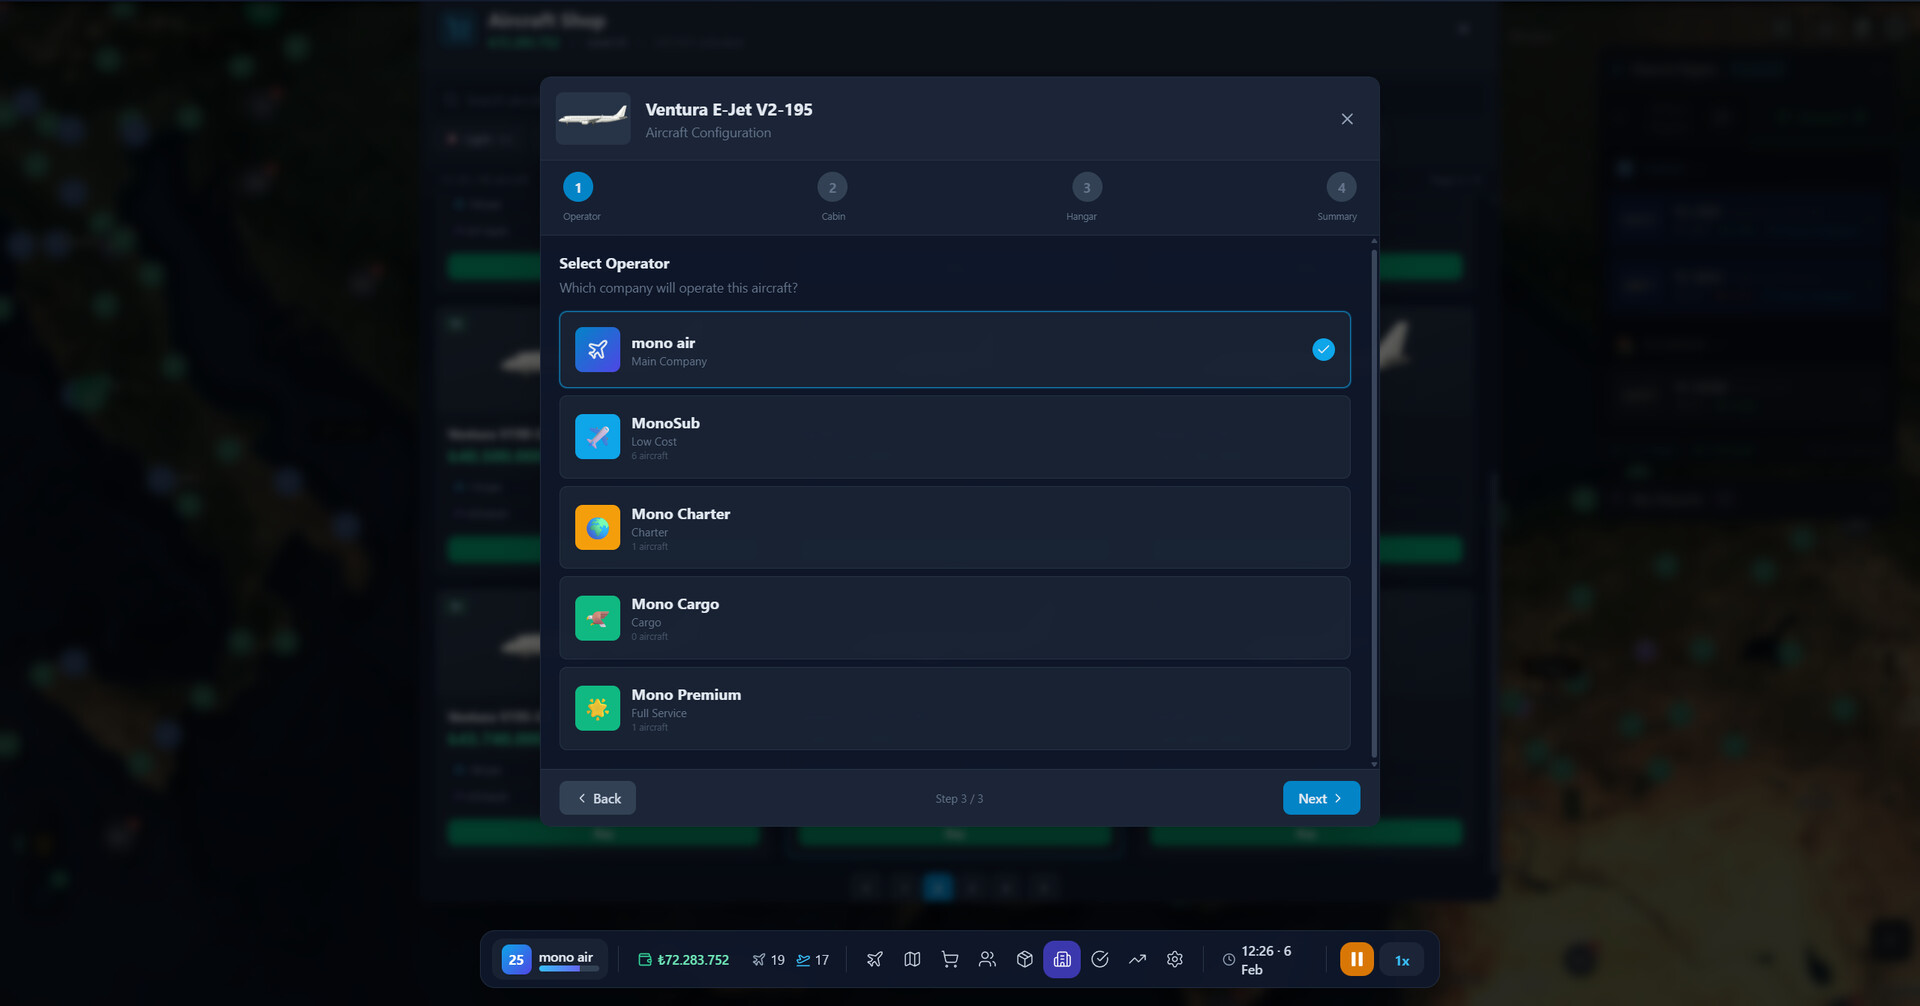Viewport: 1920px width, 1006px height.
Task: Change game speed via the 1x button
Action: [1402, 959]
